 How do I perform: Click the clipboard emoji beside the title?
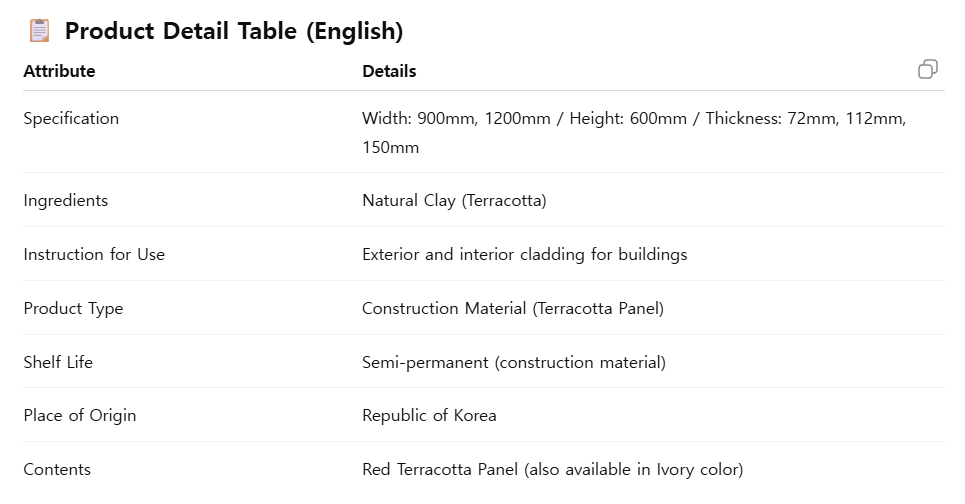tap(39, 30)
